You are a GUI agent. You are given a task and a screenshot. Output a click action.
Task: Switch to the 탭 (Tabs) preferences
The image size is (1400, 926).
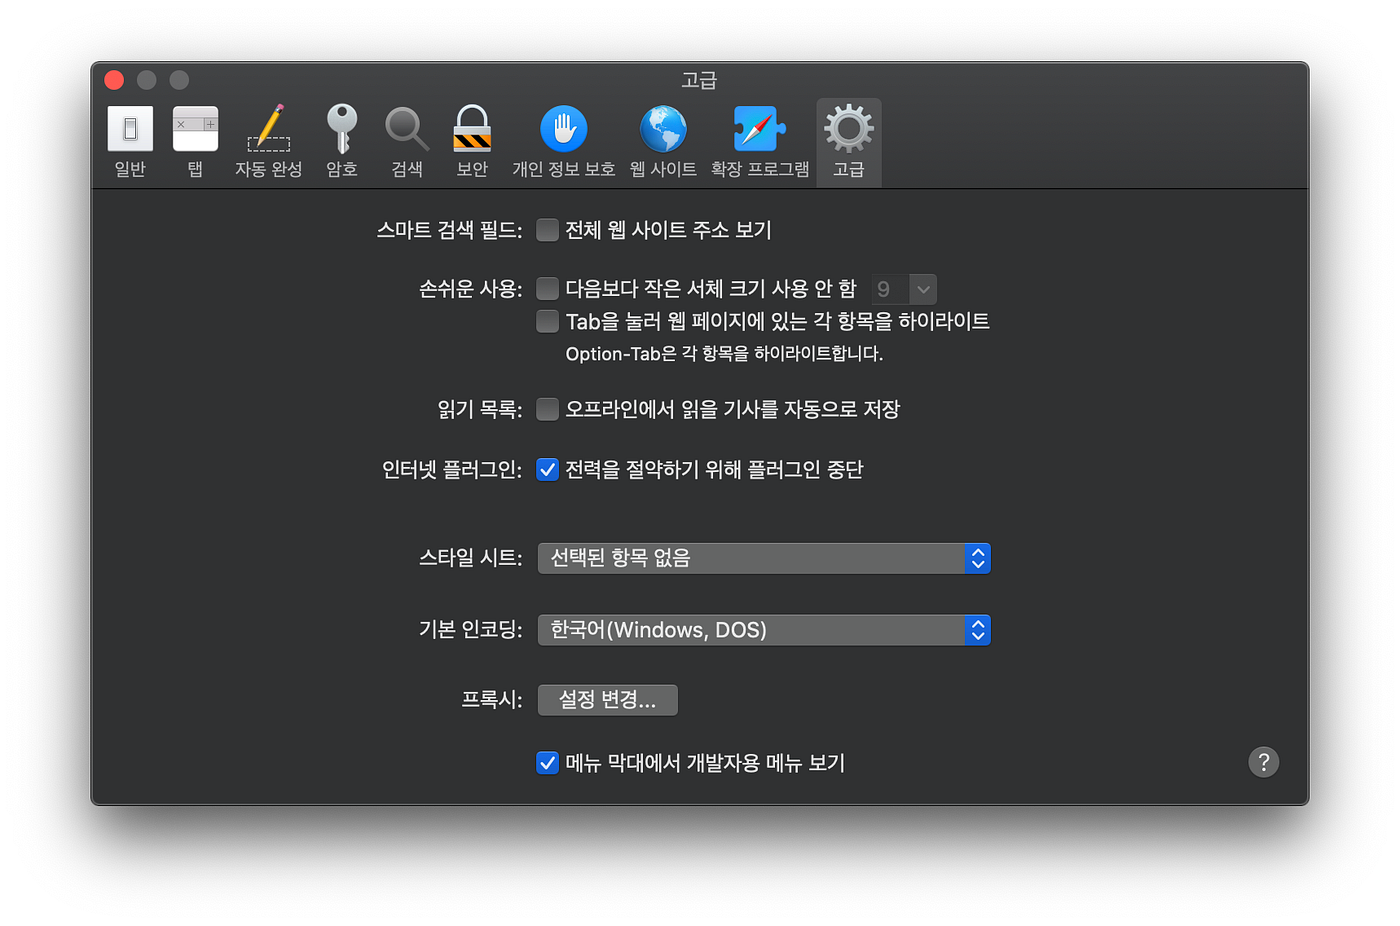click(x=195, y=142)
